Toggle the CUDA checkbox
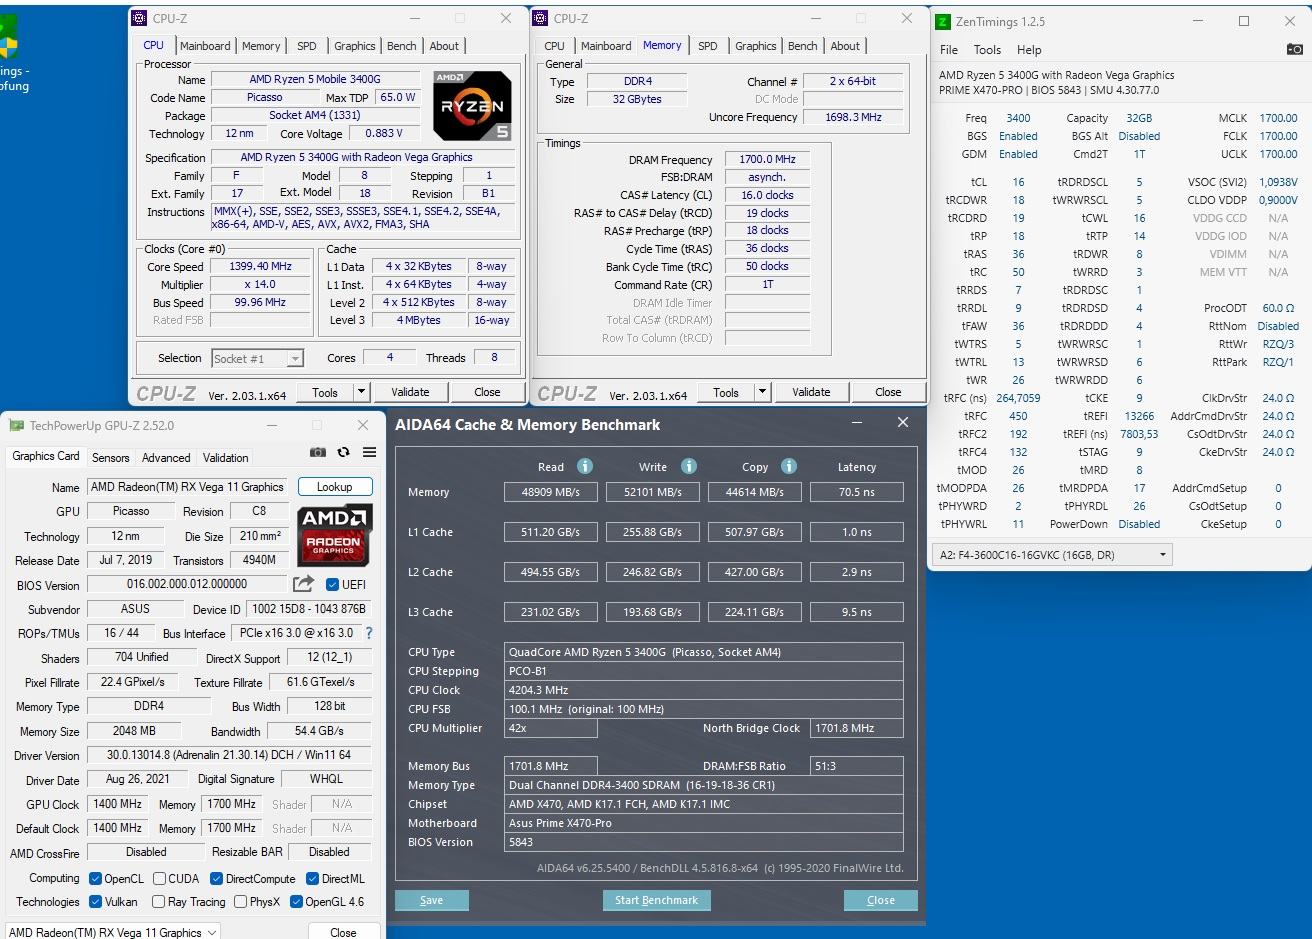This screenshot has width=1312, height=939. click(x=159, y=878)
